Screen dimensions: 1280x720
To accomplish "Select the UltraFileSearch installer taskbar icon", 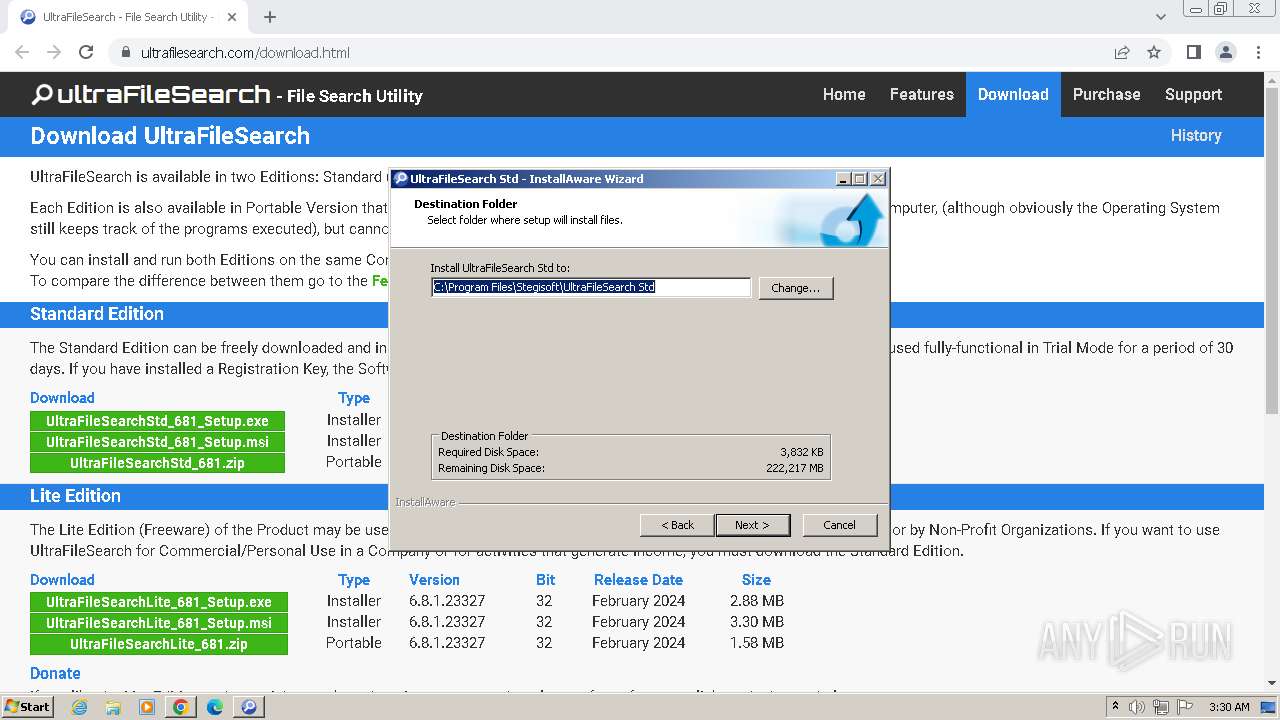I will (249, 707).
